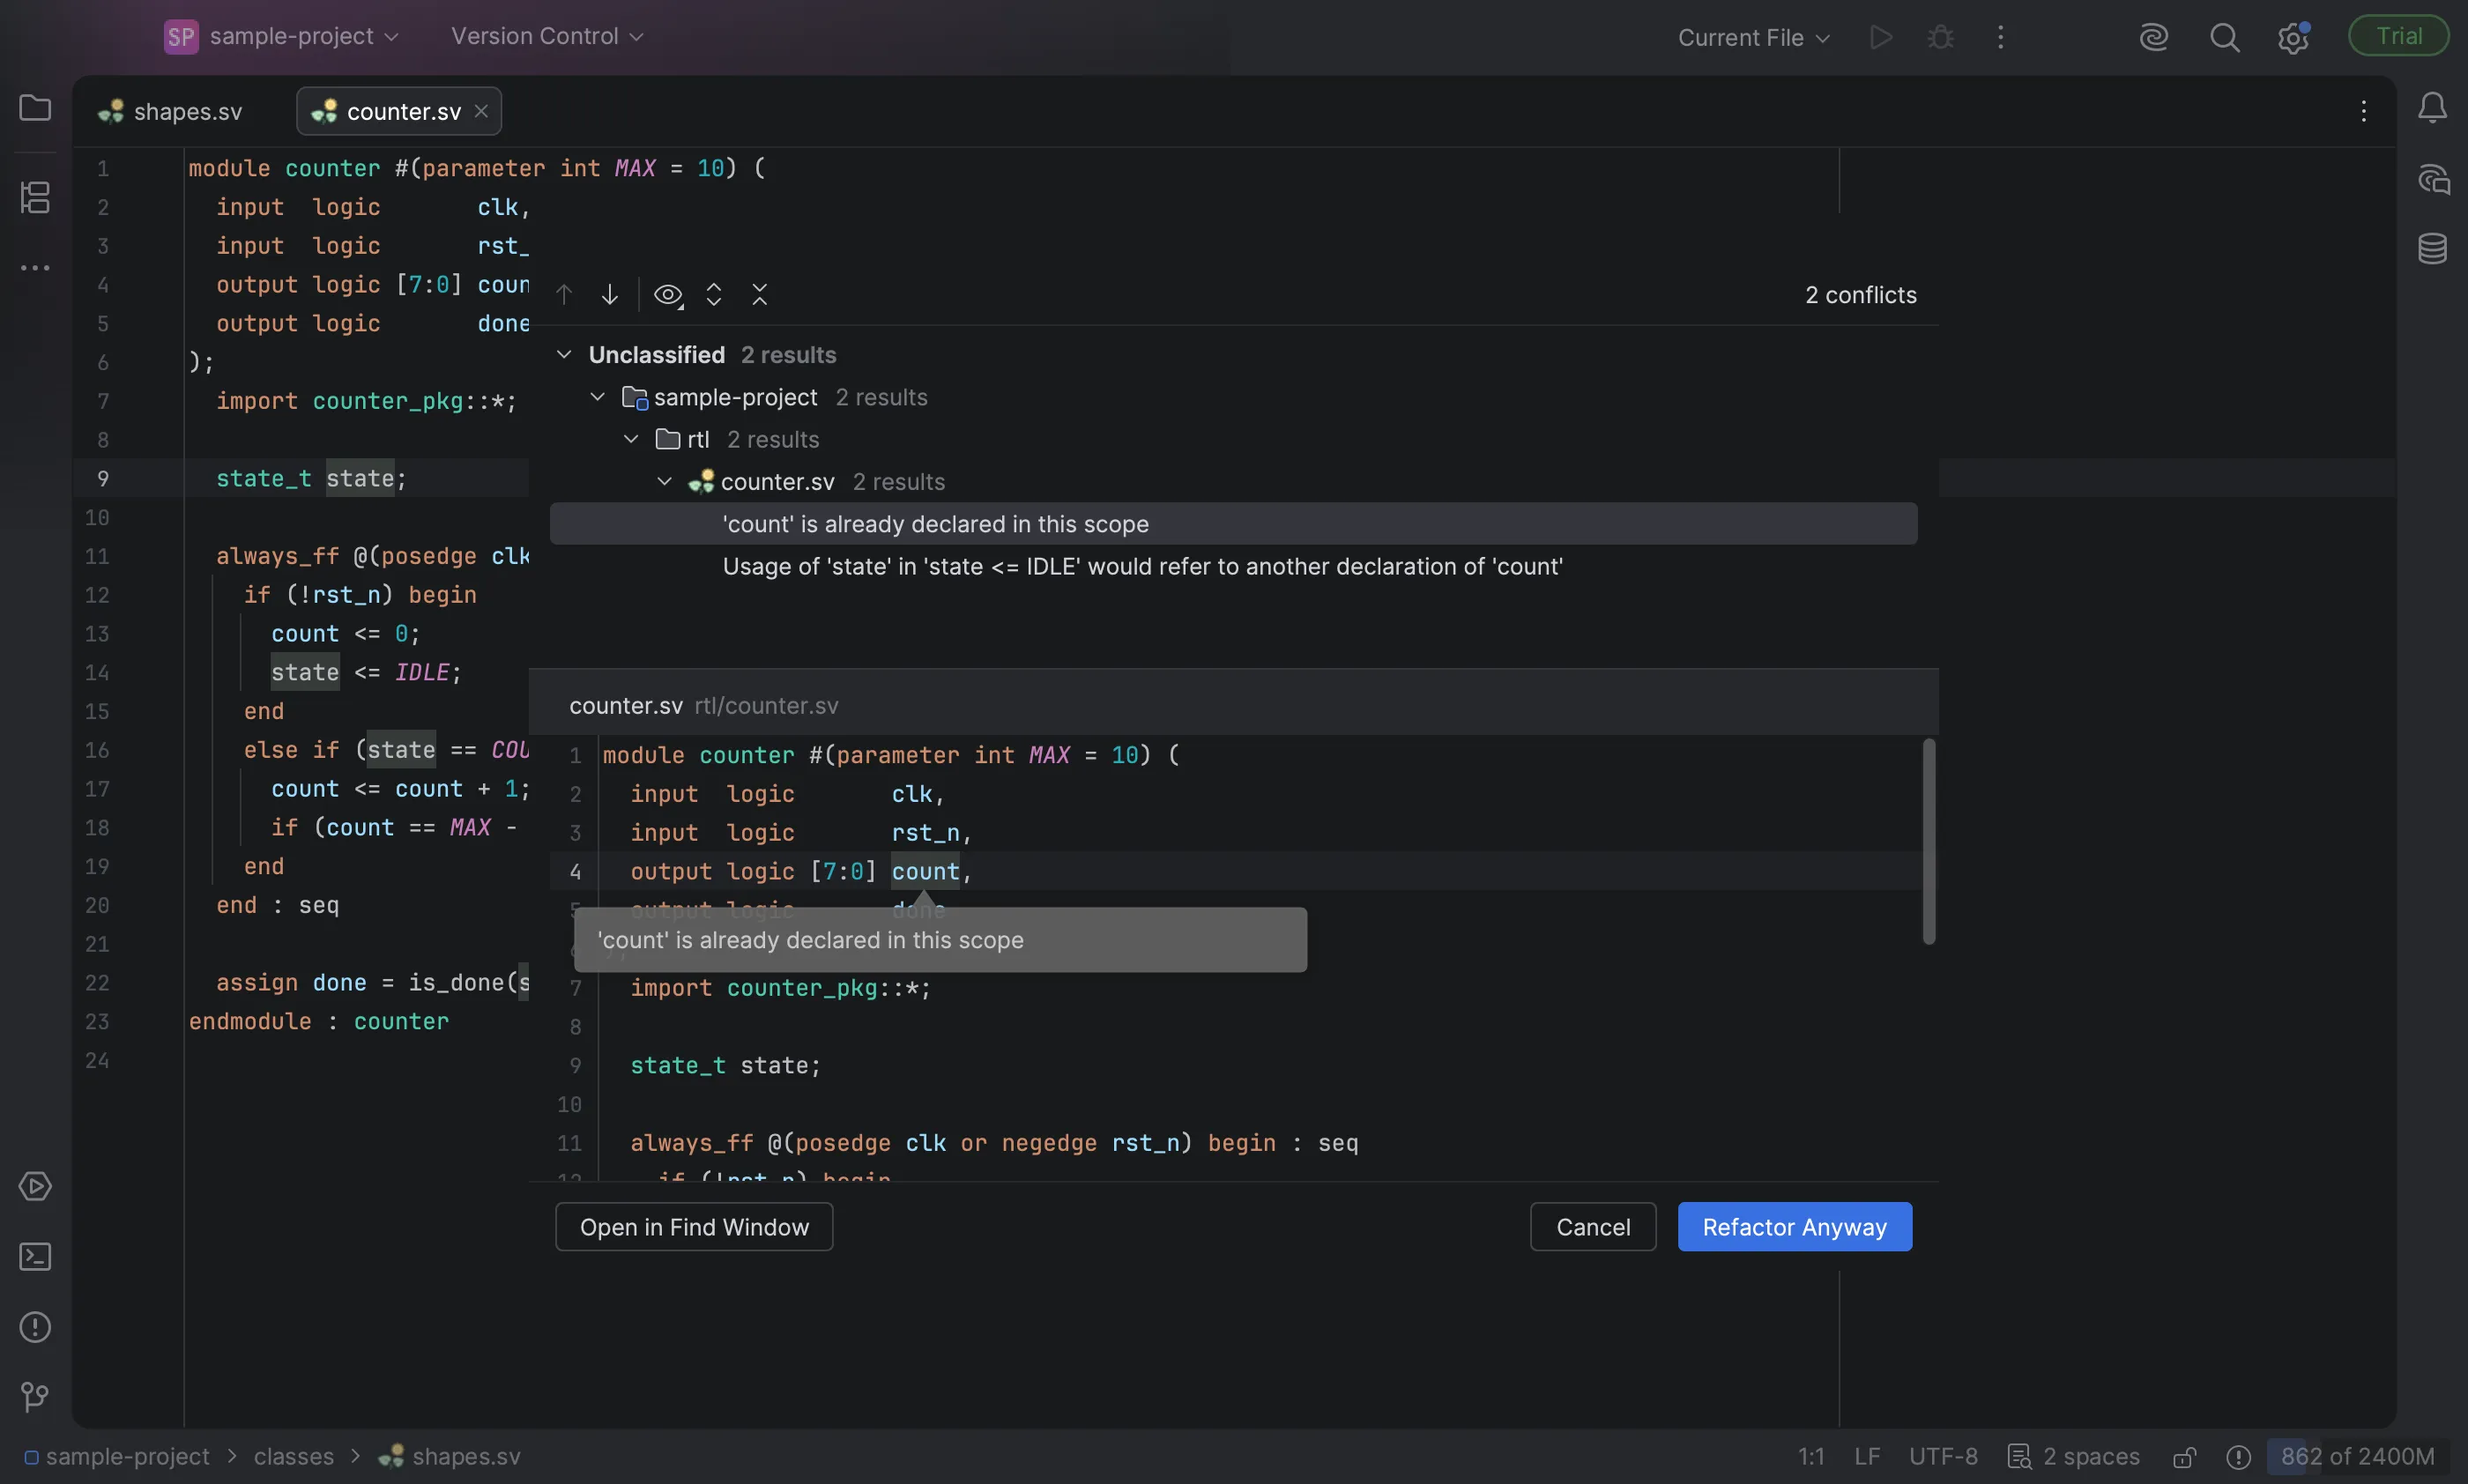Close the counter.sv tab
2468x1484 pixels.
click(x=481, y=111)
